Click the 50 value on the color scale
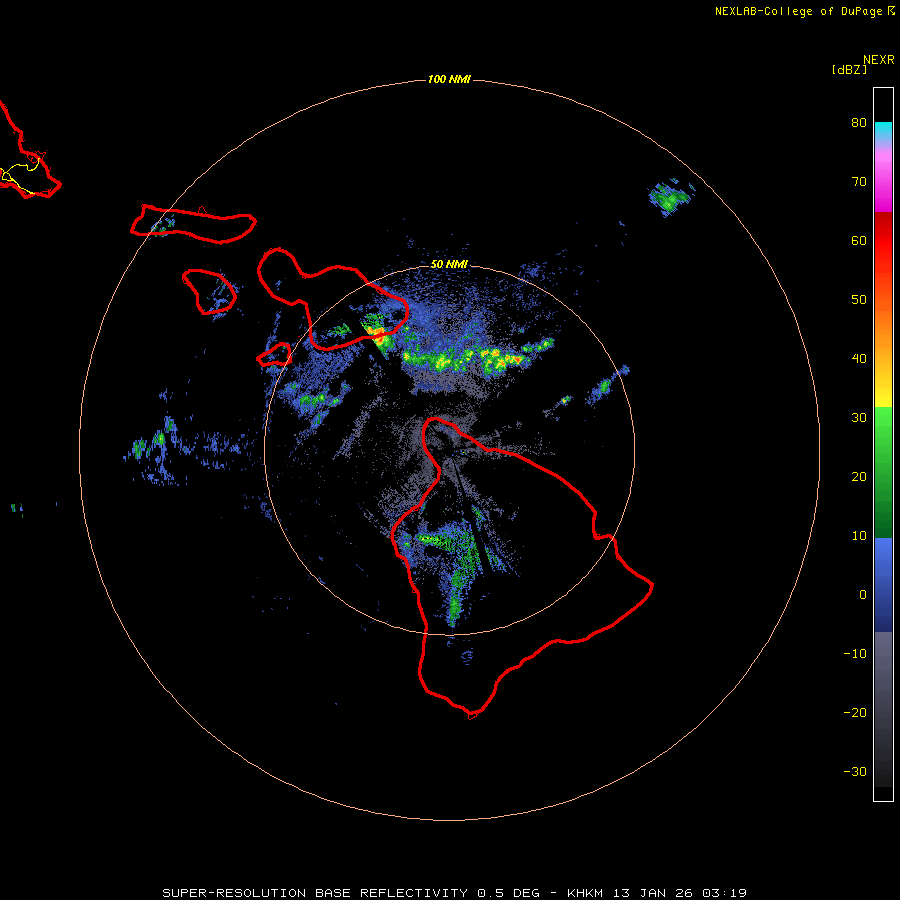Viewport: 900px width, 900px height. 859,300
